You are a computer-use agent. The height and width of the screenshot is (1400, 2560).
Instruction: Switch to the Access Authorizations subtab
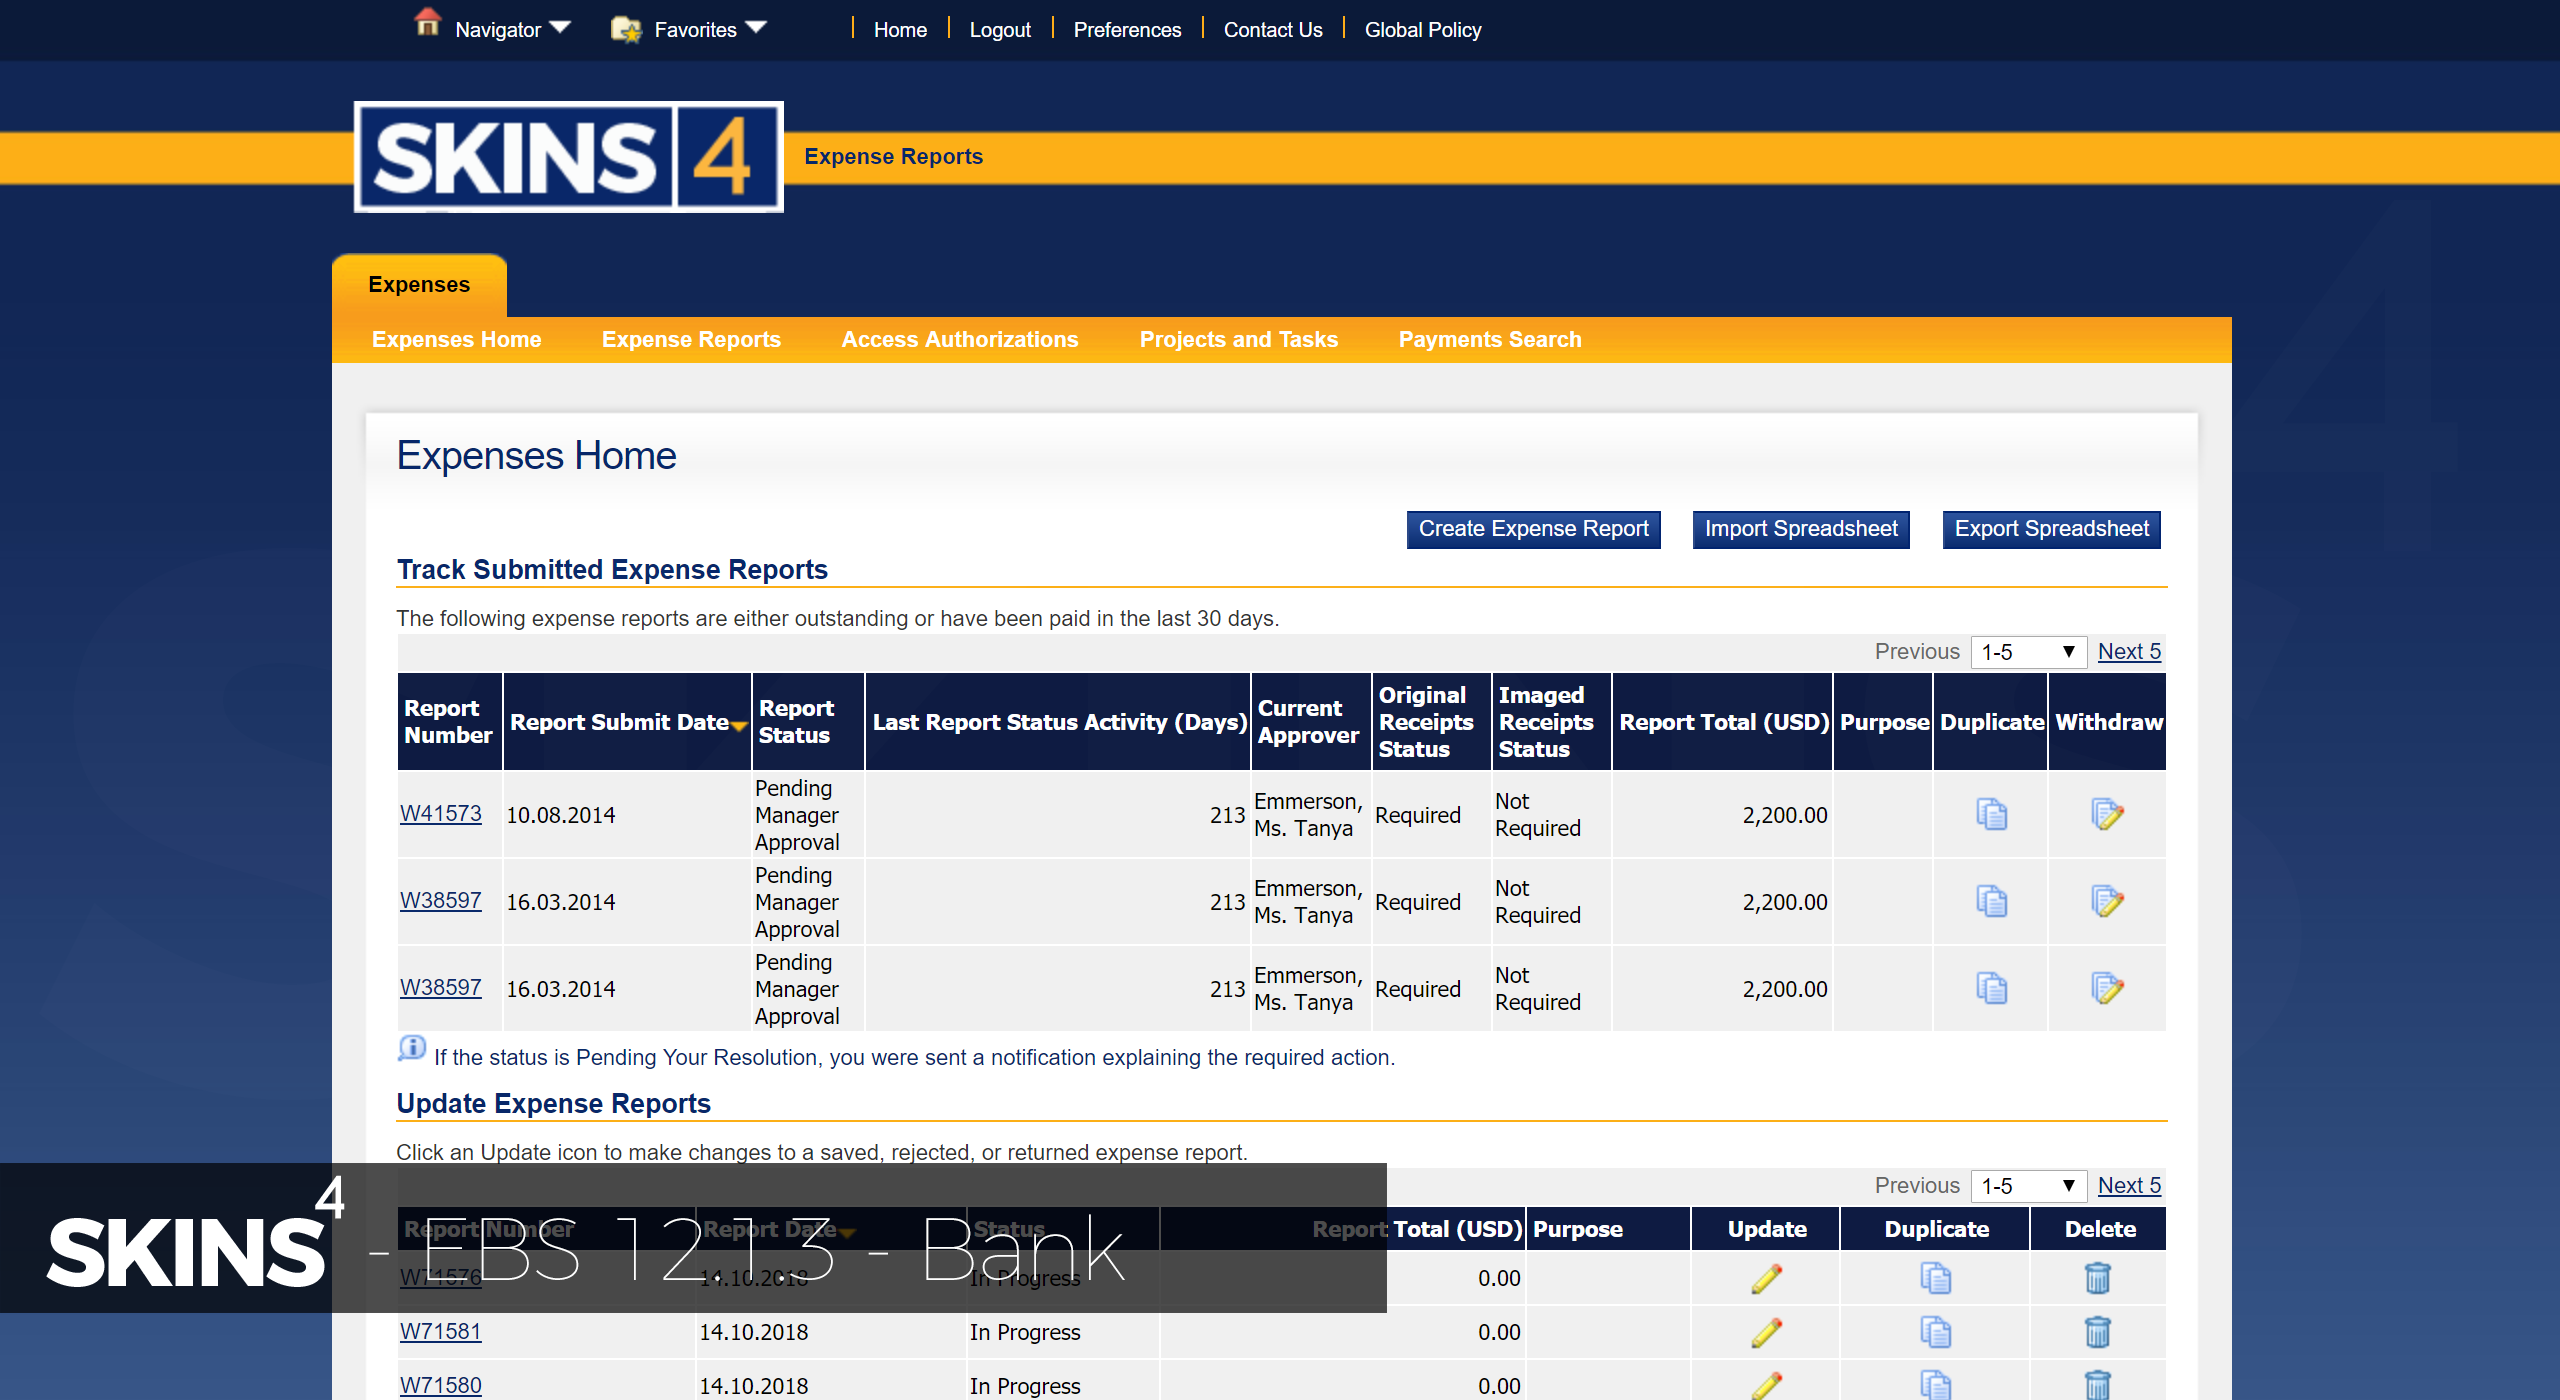[960, 340]
